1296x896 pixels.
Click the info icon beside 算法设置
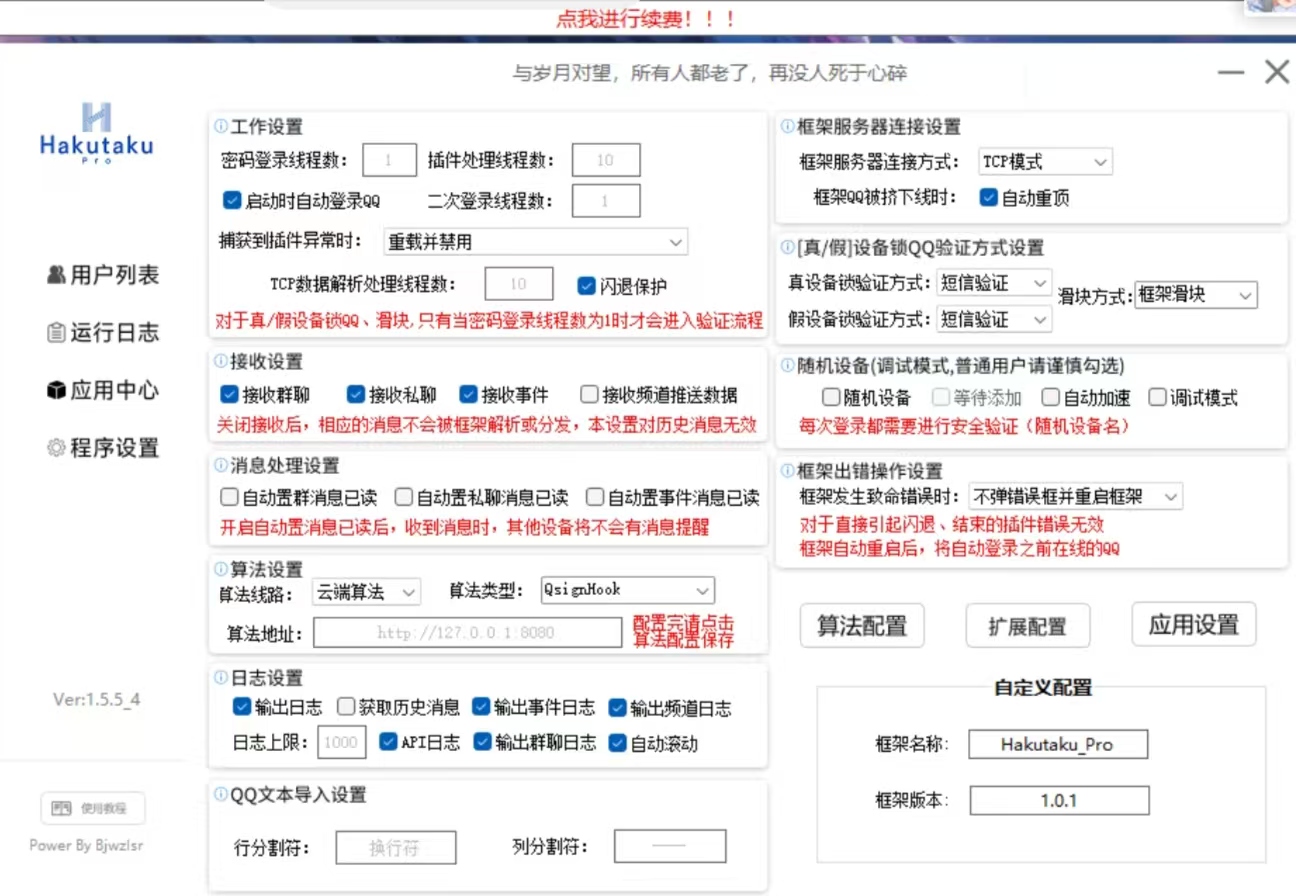220,569
